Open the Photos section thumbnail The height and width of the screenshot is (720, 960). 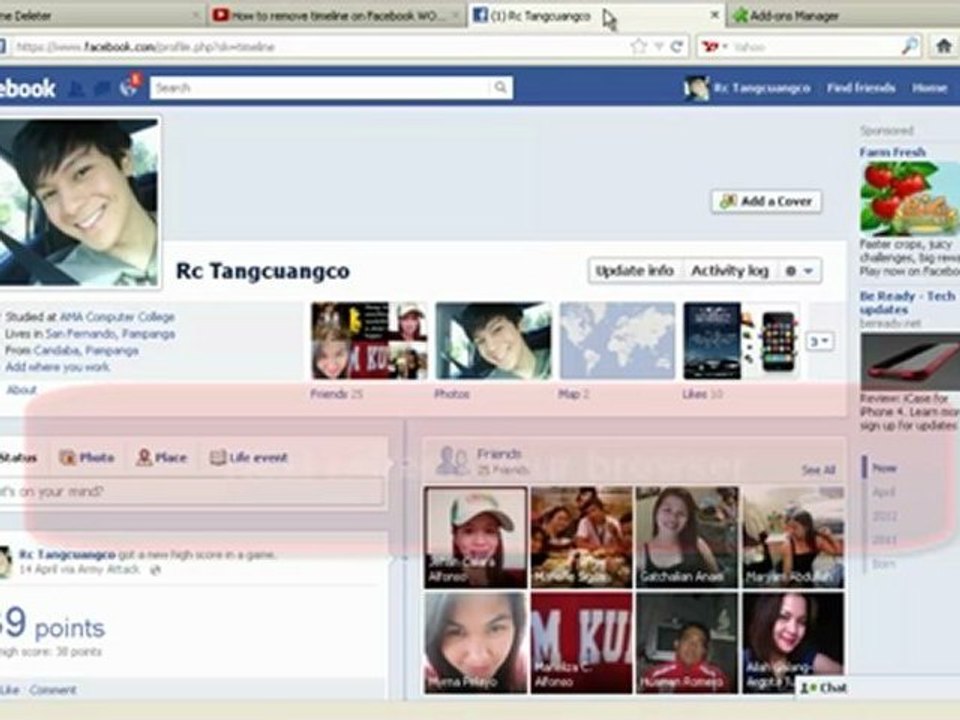point(493,341)
